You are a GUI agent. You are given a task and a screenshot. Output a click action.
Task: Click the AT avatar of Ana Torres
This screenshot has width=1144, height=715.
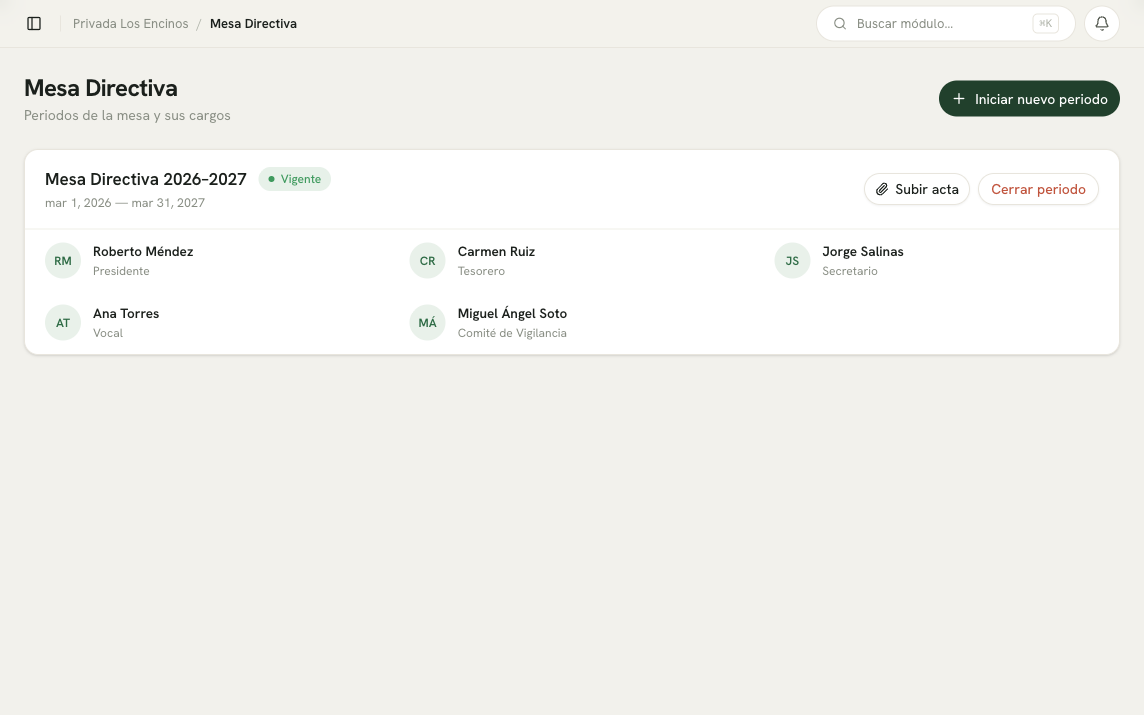(63, 322)
